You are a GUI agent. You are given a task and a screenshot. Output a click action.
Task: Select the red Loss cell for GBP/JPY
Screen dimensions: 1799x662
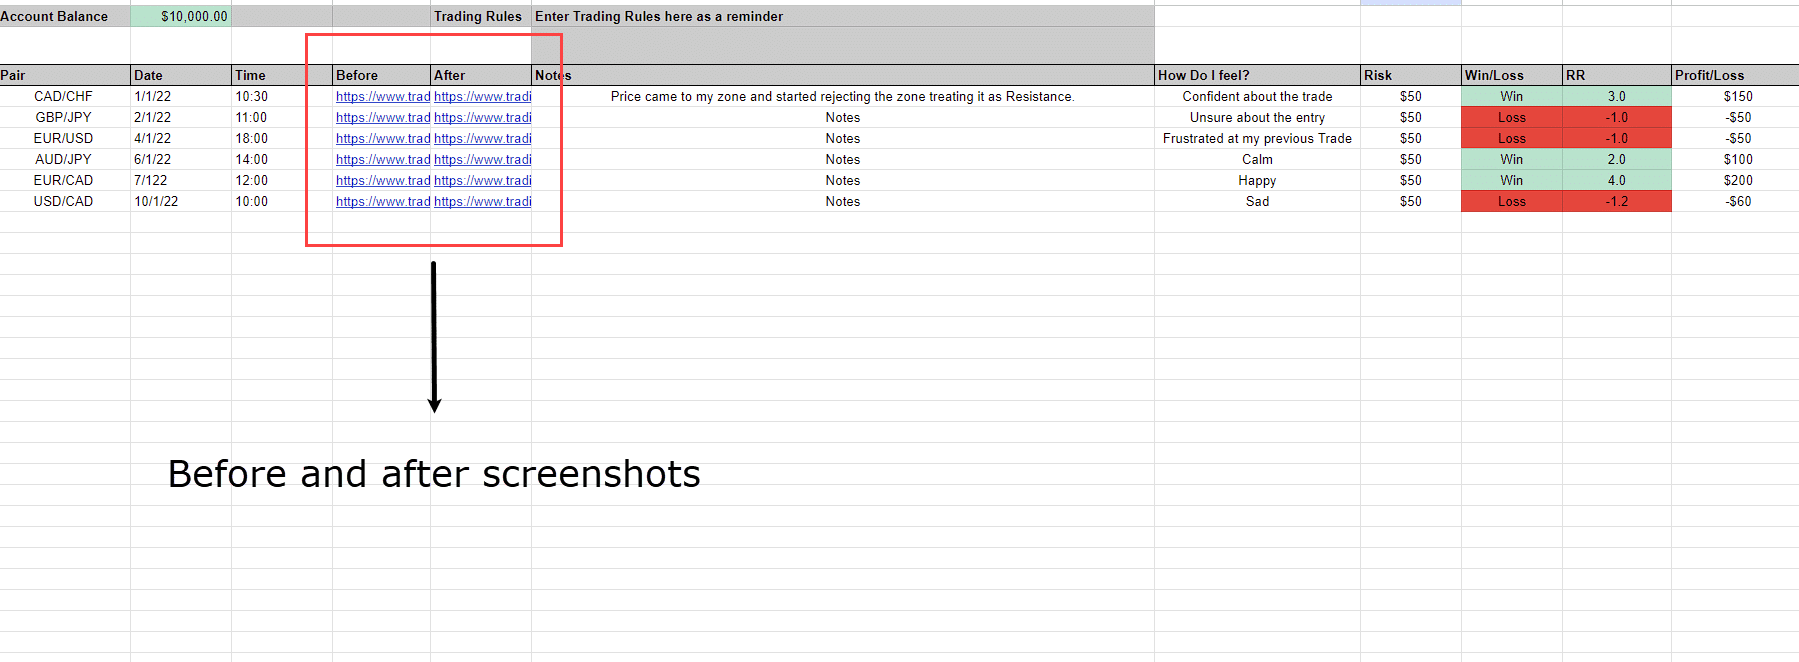(1512, 118)
